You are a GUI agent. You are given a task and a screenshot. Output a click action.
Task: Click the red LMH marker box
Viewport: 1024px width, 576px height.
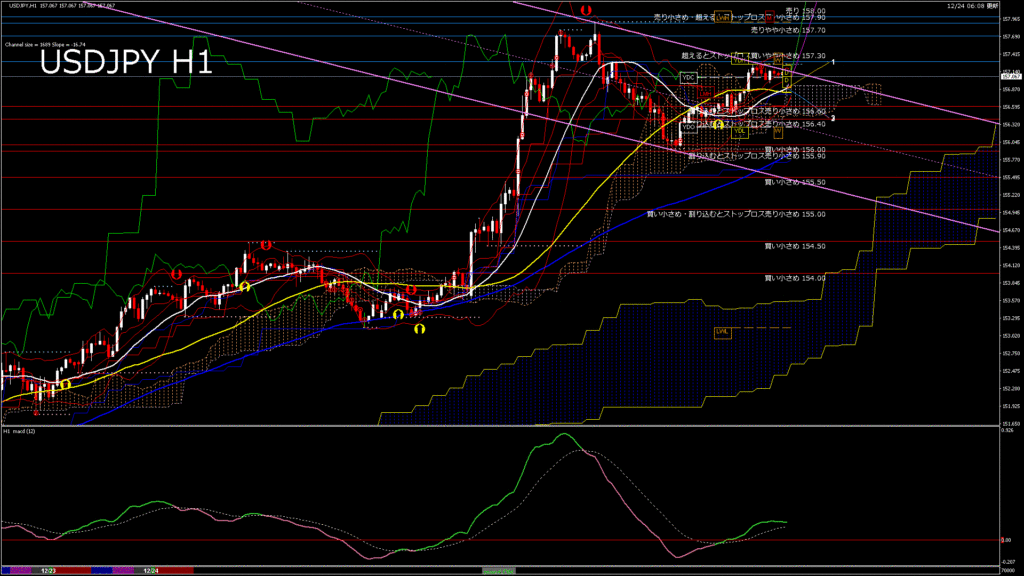pyautogui.click(x=705, y=94)
